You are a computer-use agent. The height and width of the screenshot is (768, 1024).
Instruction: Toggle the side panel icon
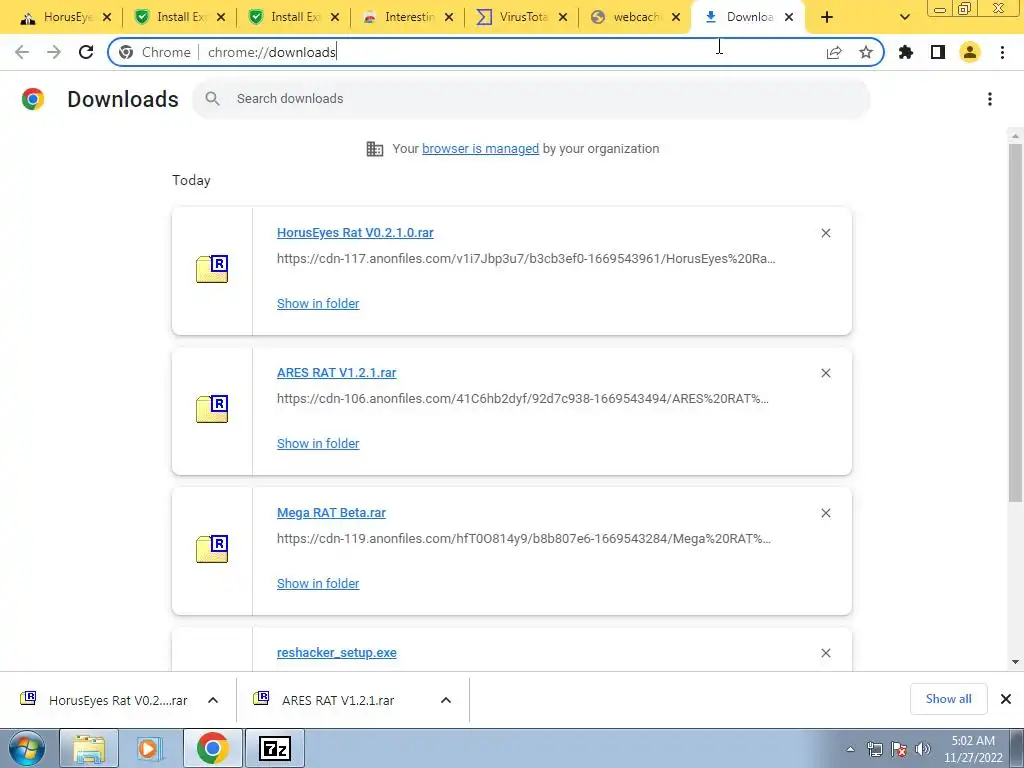[938, 52]
